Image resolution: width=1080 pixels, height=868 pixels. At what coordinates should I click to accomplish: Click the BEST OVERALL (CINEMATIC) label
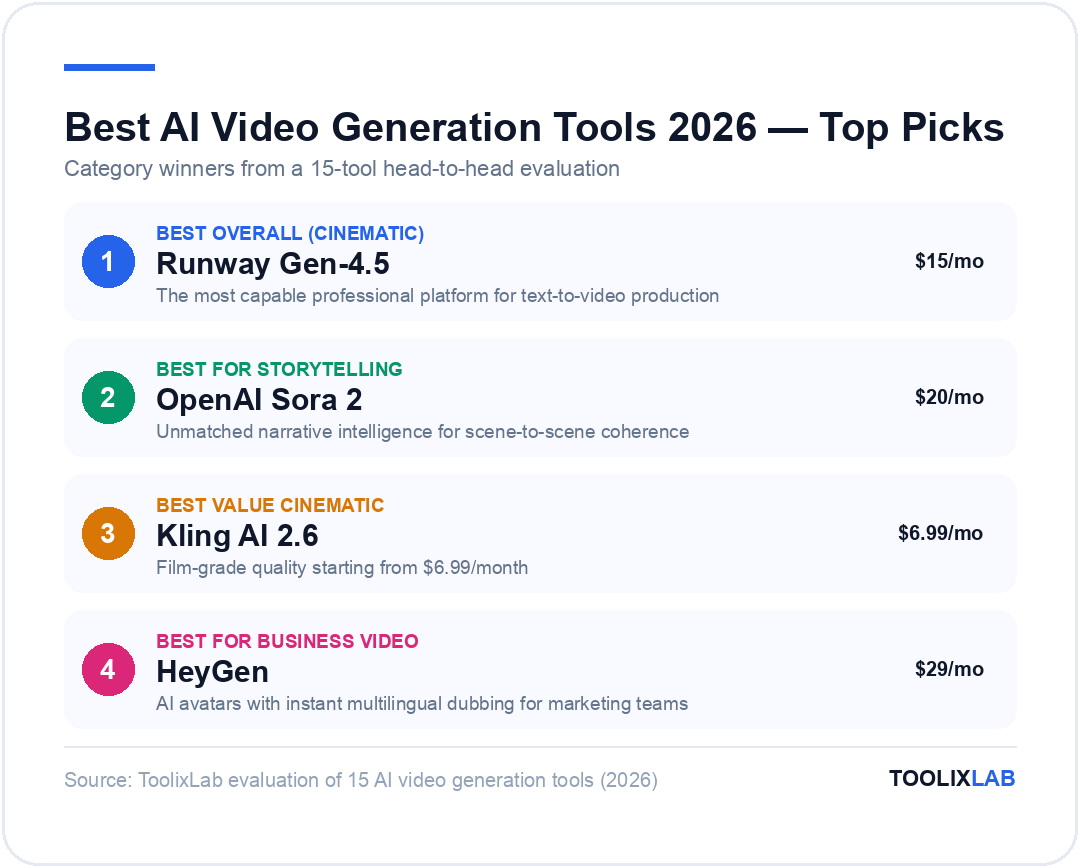[290, 234]
